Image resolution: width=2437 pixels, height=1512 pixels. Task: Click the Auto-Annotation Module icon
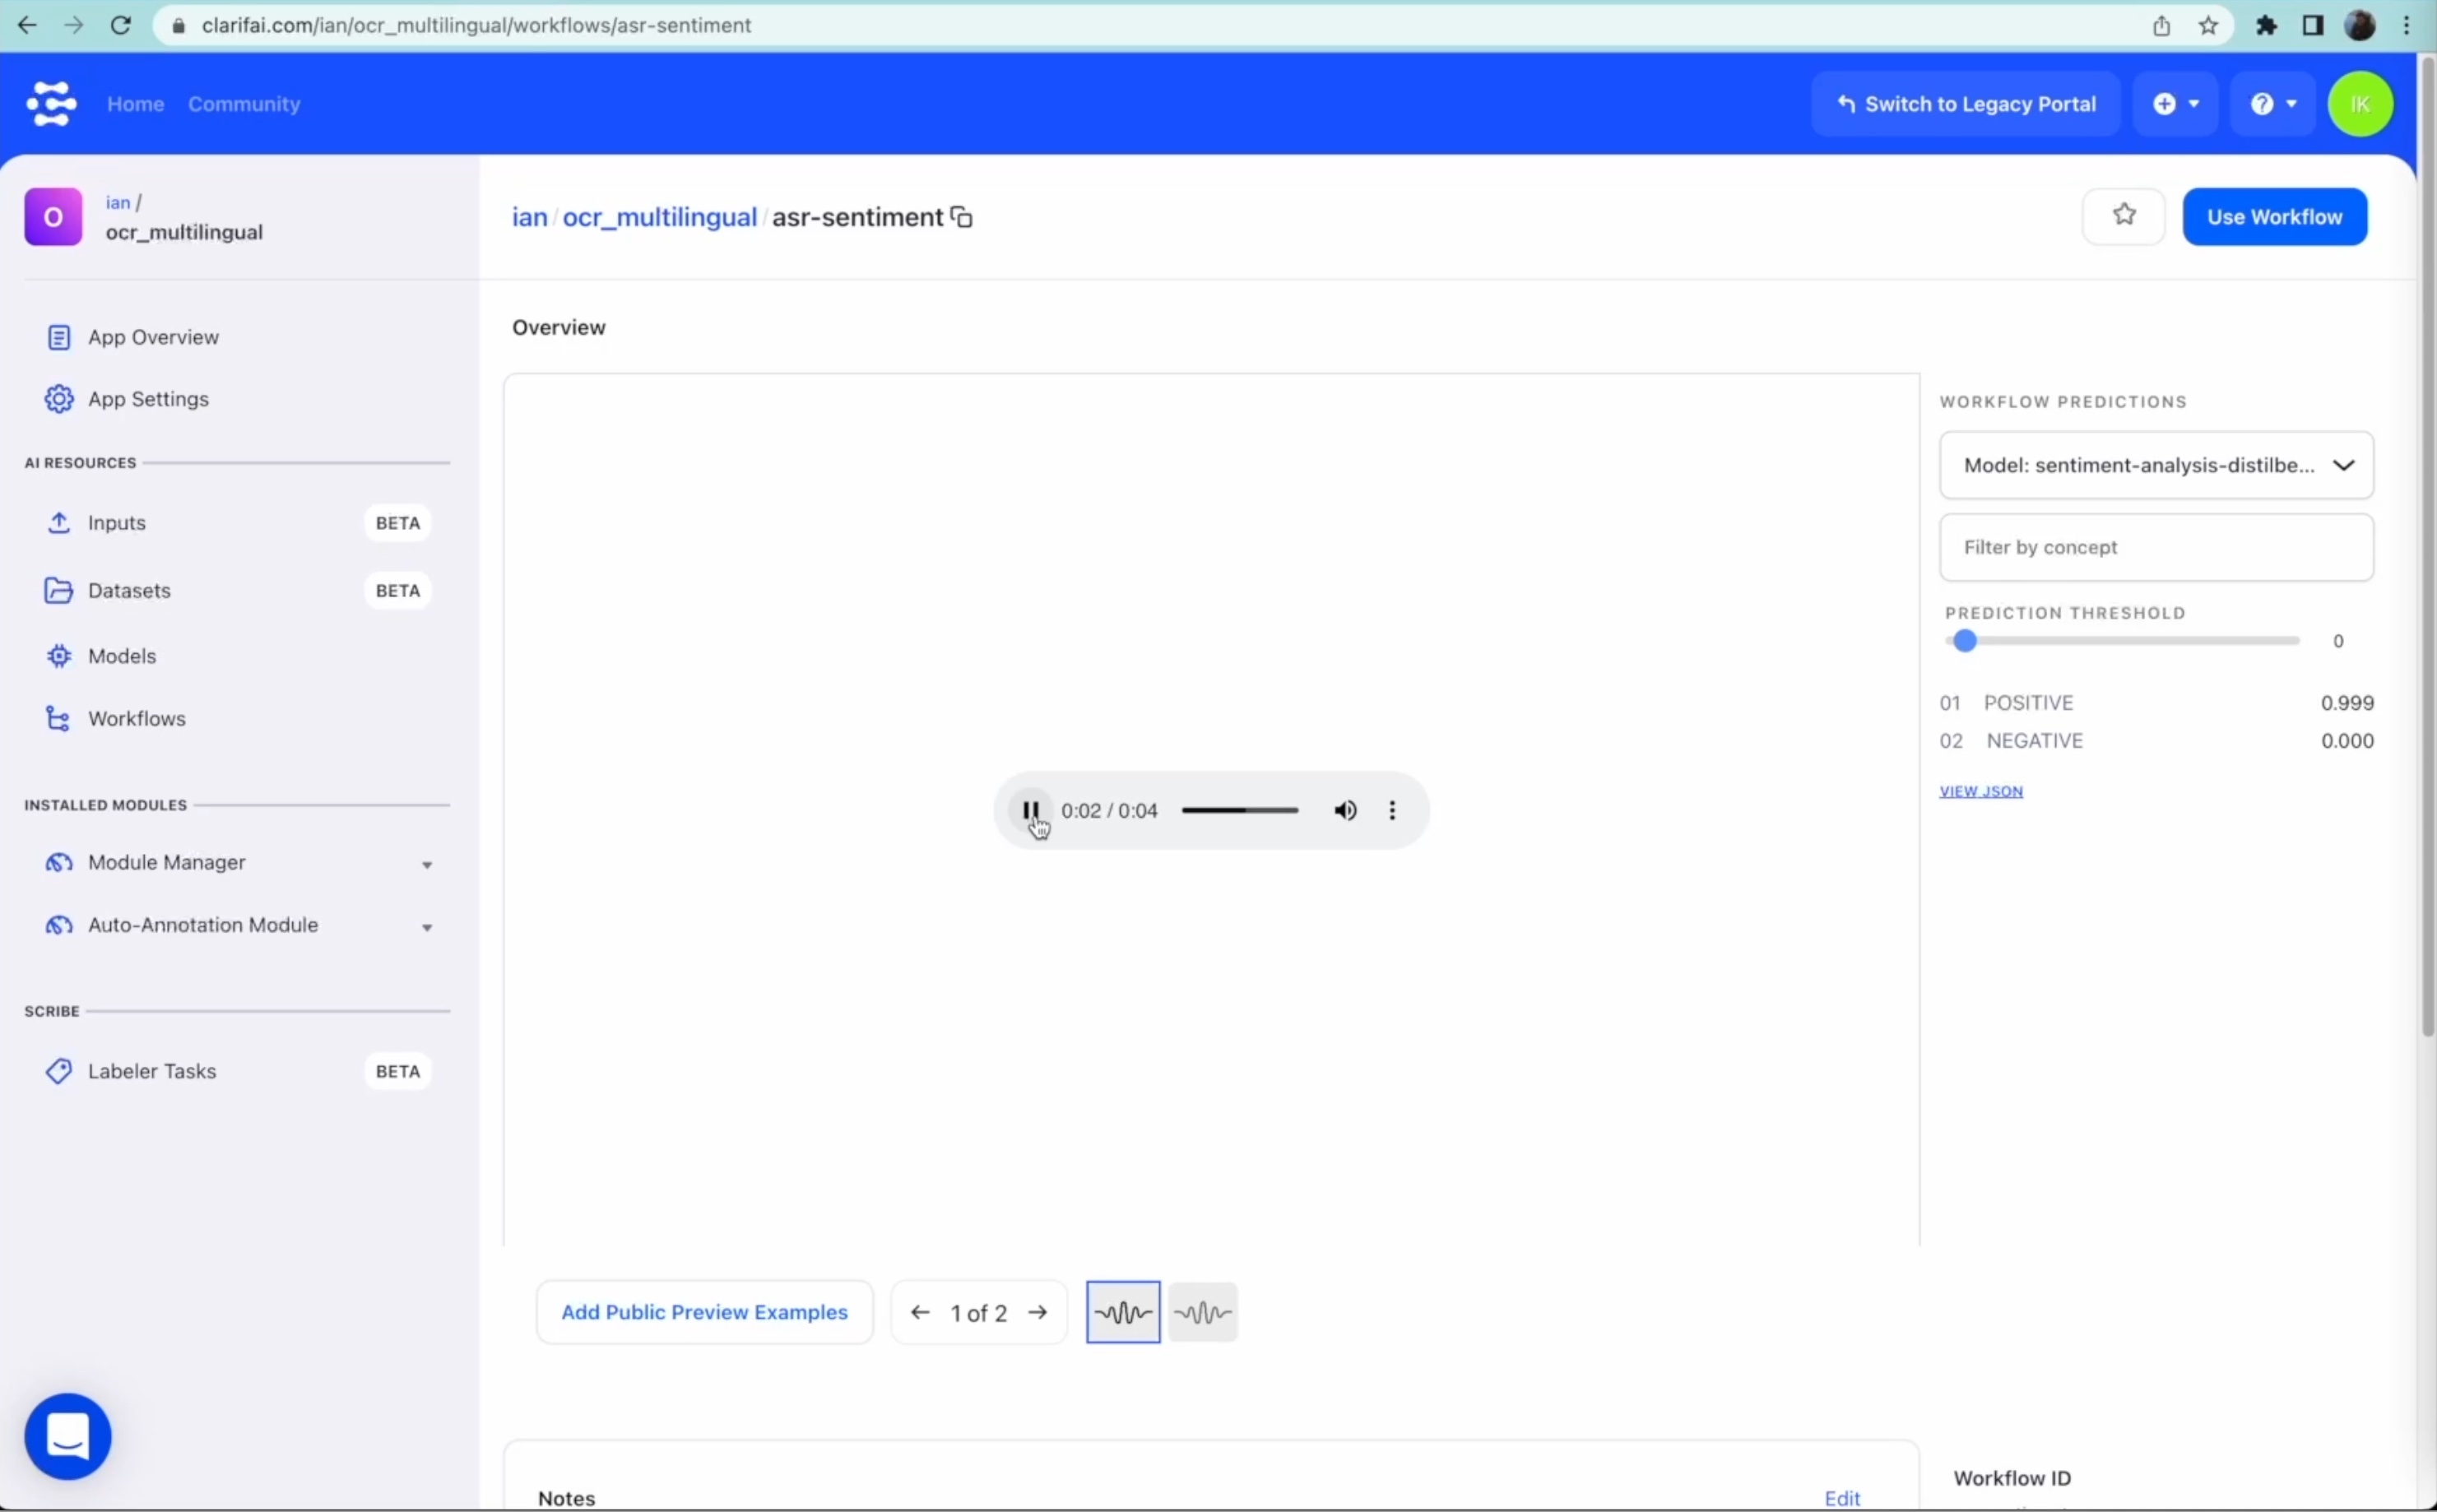tap(58, 923)
